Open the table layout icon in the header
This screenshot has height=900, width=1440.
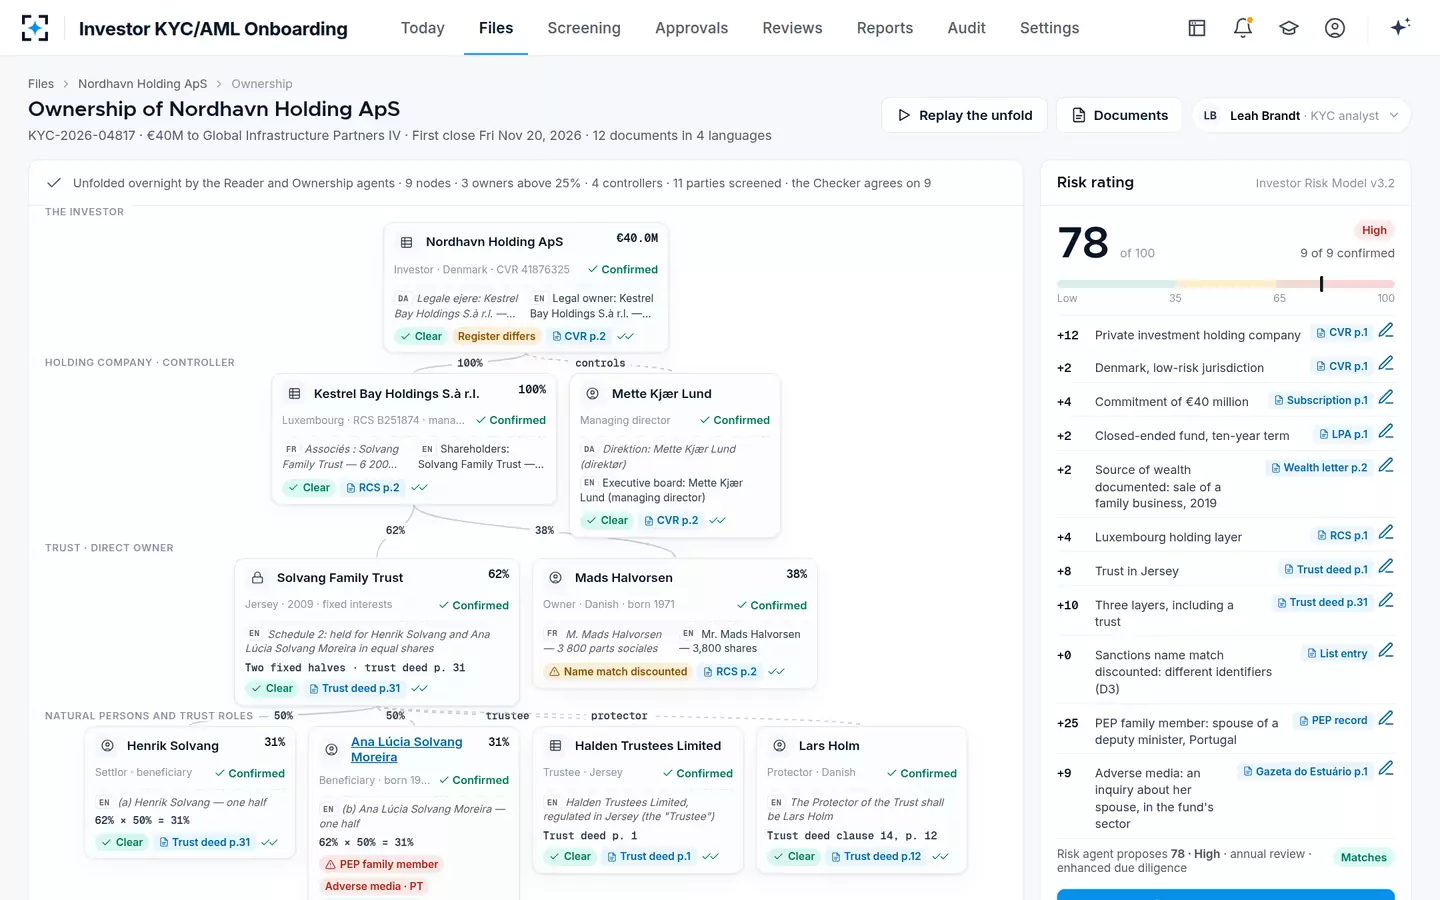[1197, 28]
